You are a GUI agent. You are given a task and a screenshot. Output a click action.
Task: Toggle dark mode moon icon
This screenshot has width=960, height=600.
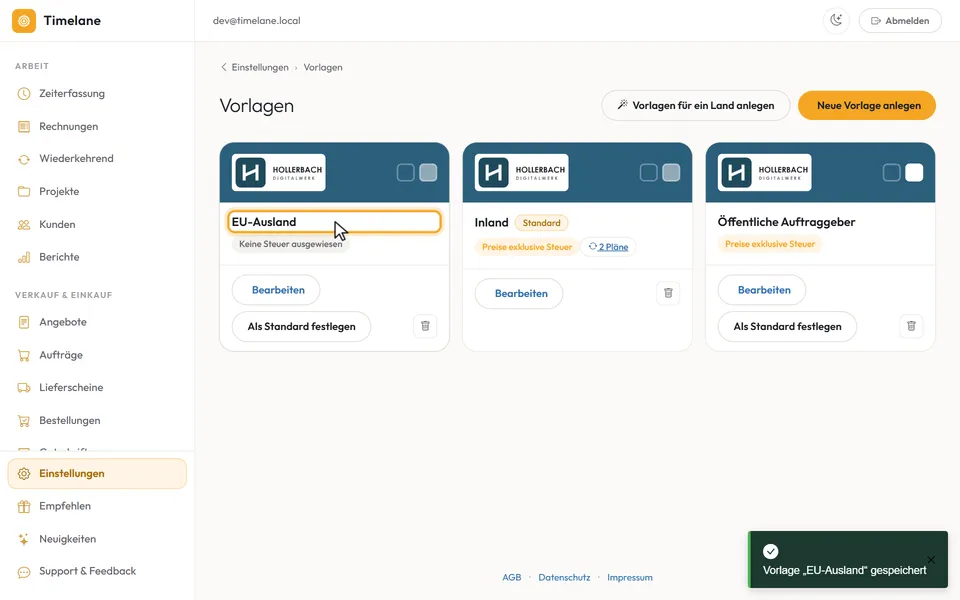tap(836, 21)
